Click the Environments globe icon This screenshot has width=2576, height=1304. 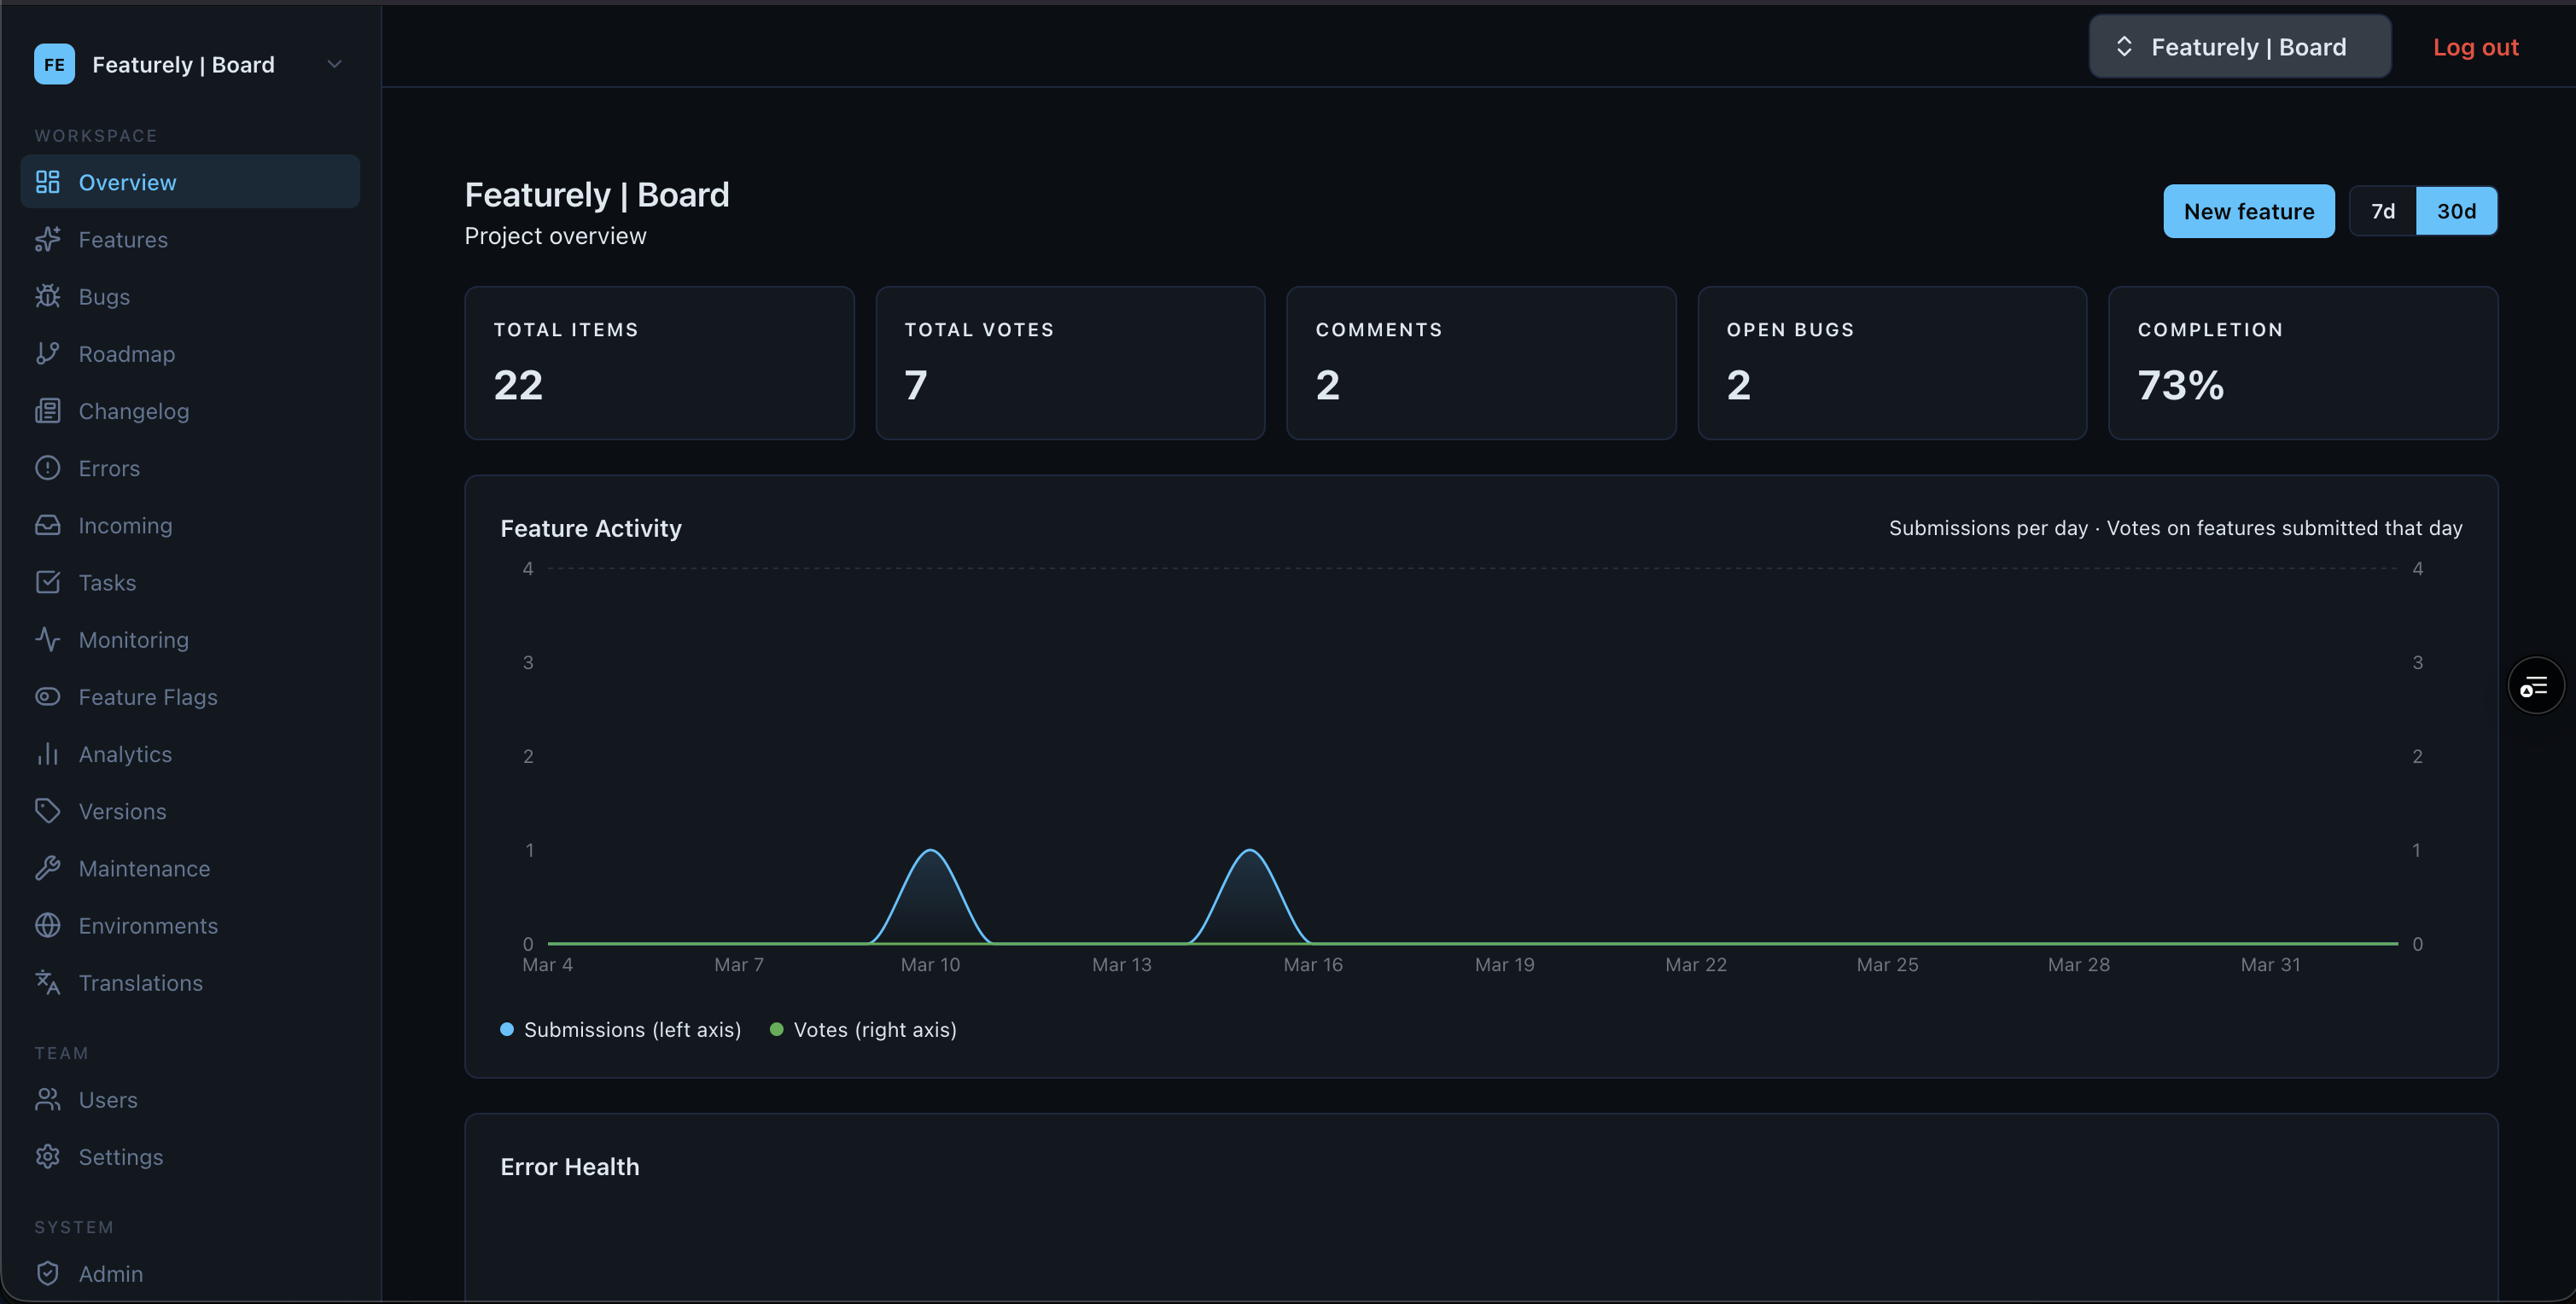tap(47, 925)
